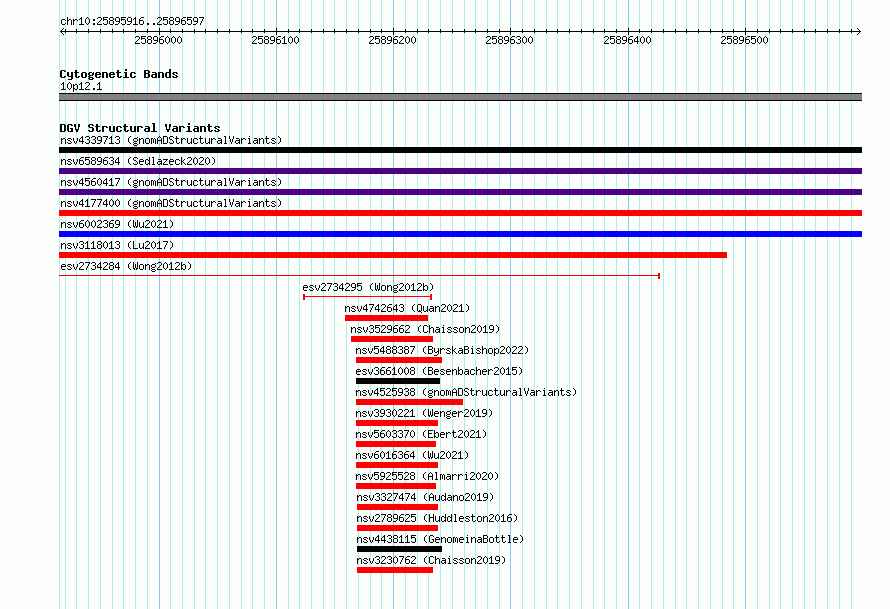Image resolution: width=890 pixels, height=609 pixels.
Task: Open nsv3118013 (Lu2017) variant label
Action: tap(117, 245)
